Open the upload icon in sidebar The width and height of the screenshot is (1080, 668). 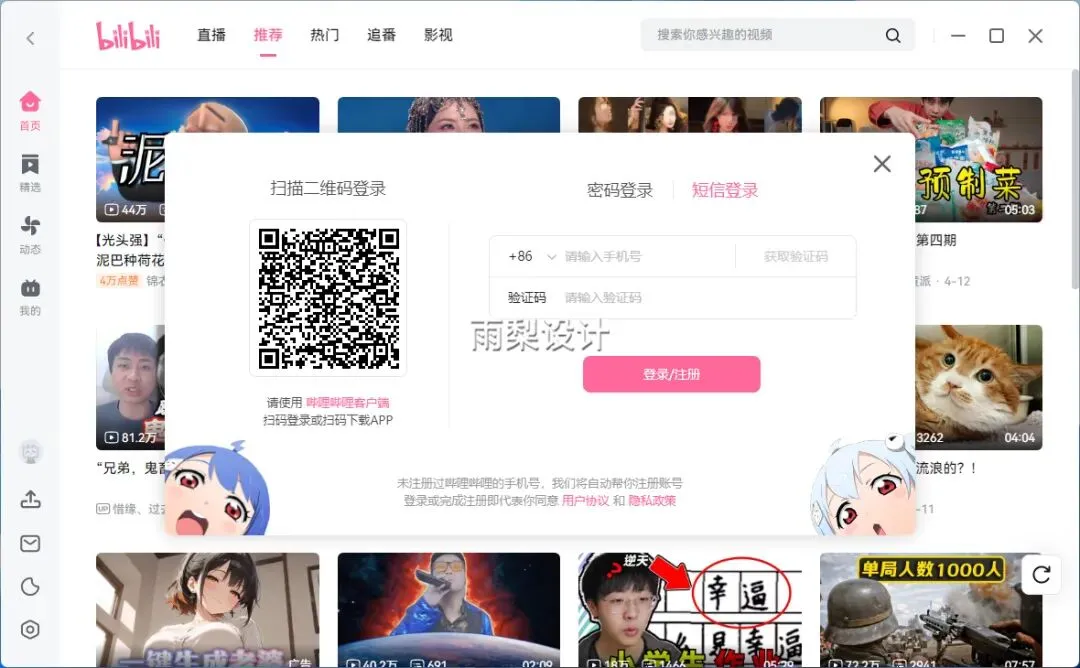click(30, 499)
